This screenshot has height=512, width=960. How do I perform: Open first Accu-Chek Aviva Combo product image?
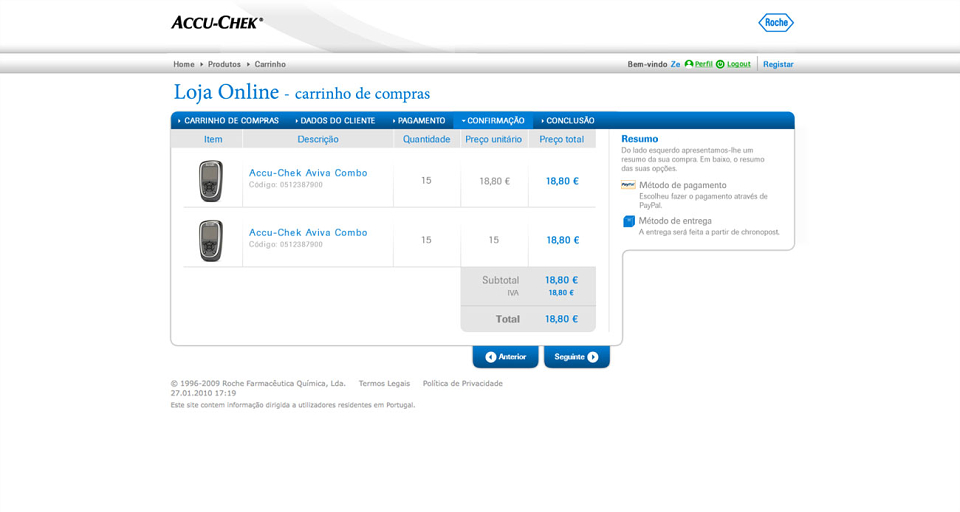tap(211, 181)
